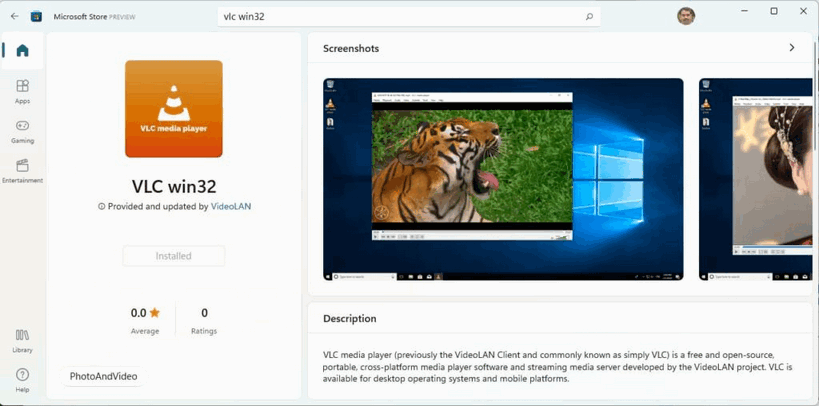Screen dimensions: 819x406
Task: Click the Microsoft Store logo icon
Action: point(36,16)
